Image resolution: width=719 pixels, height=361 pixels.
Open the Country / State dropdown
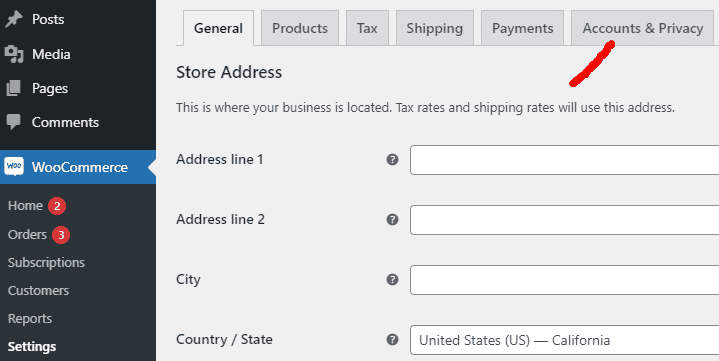pyautogui.click(x=564, y=340)
